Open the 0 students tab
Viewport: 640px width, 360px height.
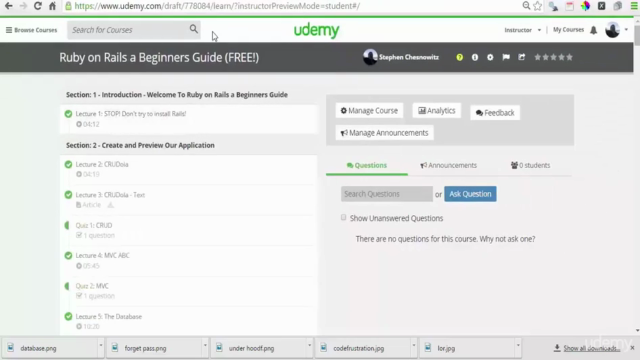pyautogui.click(x=531, y=165)
